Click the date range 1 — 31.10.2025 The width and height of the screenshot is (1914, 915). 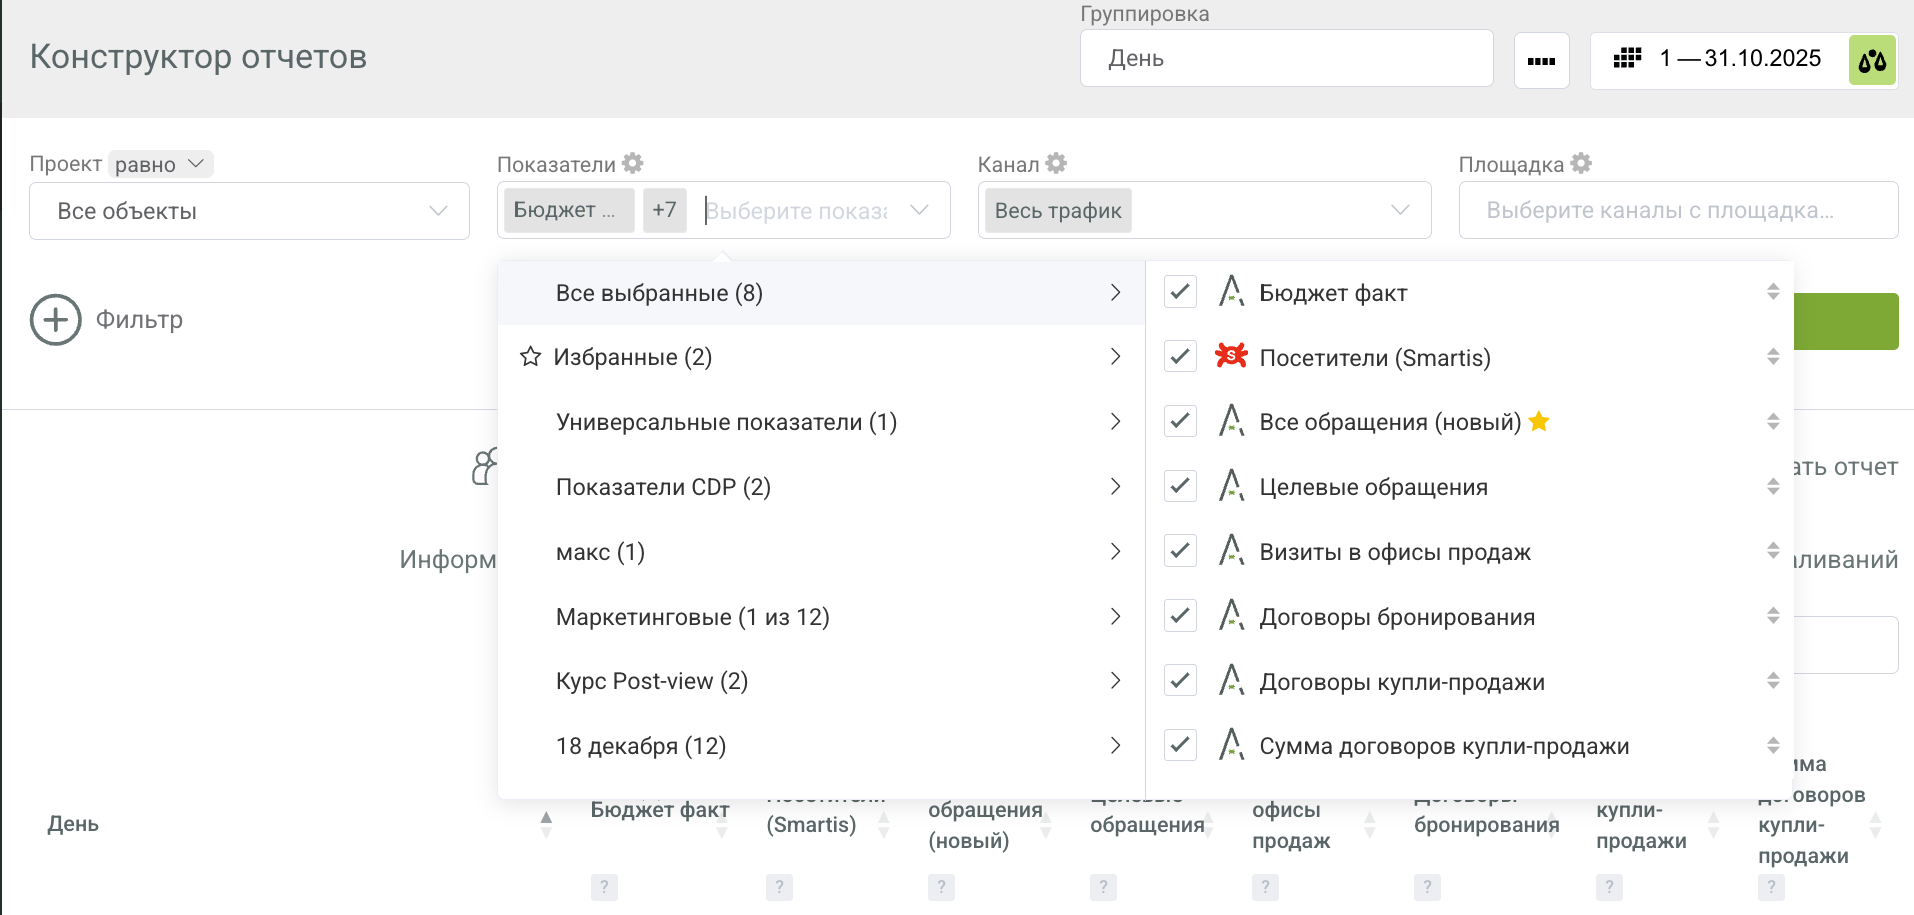click(x=1740, y=58)
